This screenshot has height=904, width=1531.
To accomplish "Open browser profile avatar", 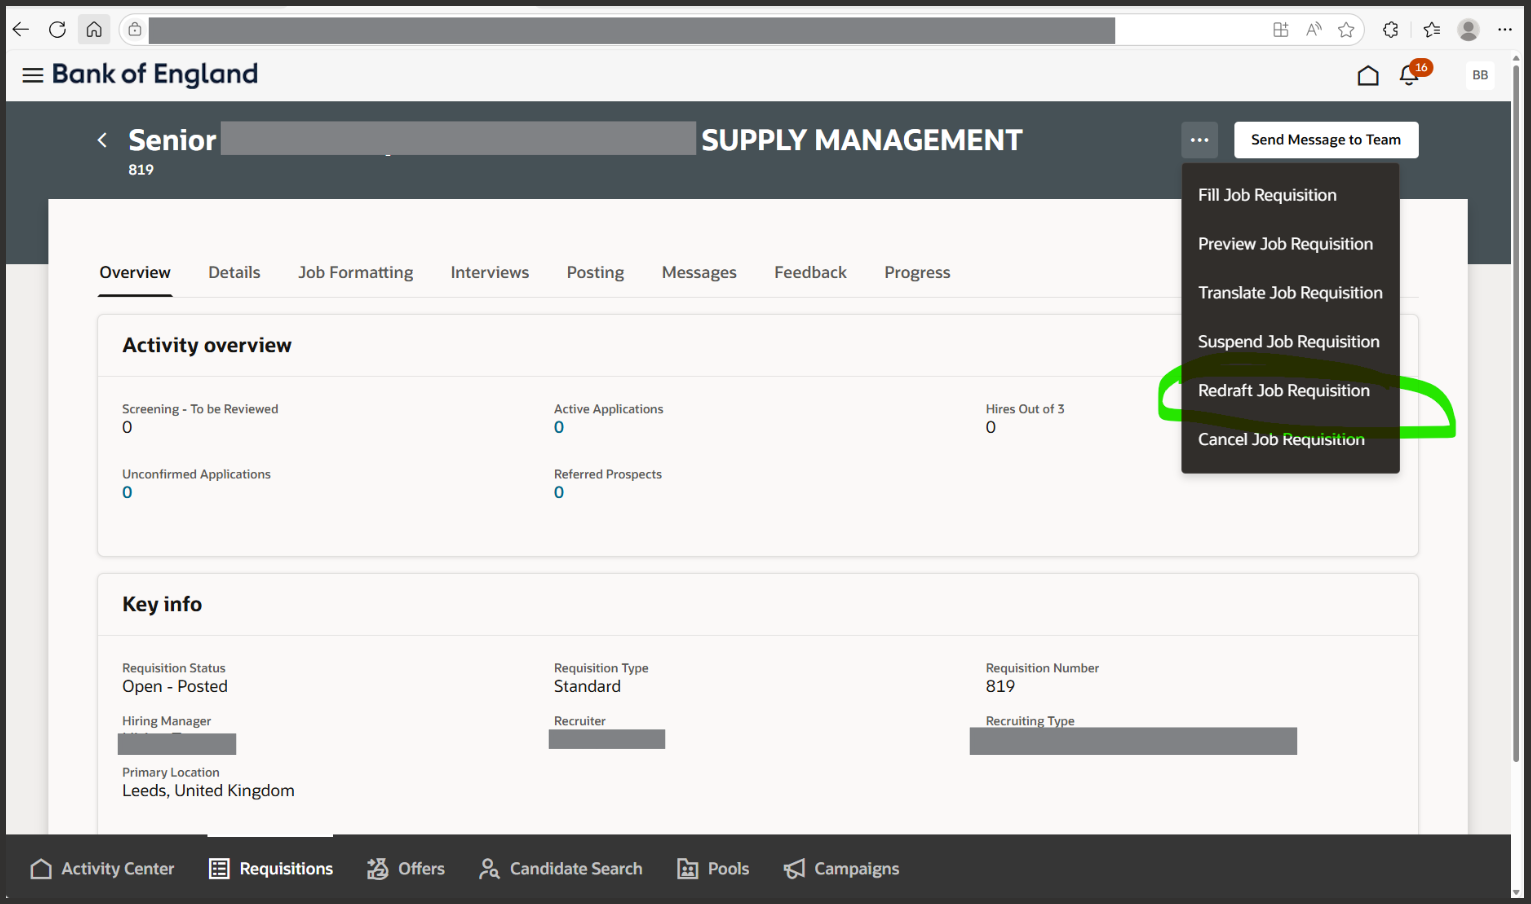I will click(x=1469, y=30).
